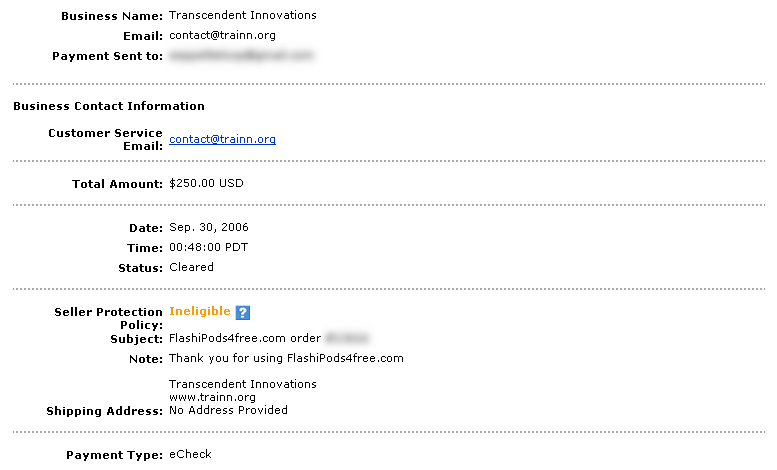
Task: Click the Cleared status value
Action: 191,267
